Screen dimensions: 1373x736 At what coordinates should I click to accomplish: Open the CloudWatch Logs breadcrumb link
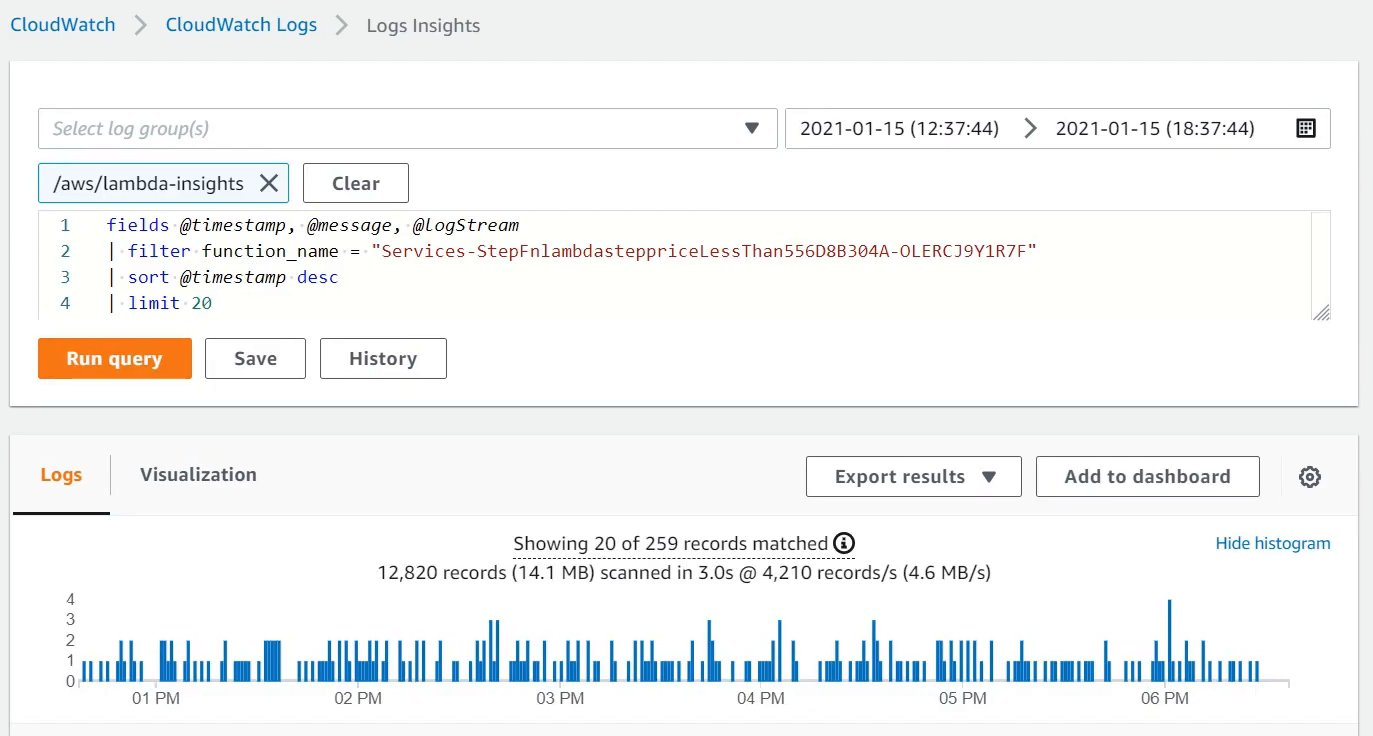(241, 25)
